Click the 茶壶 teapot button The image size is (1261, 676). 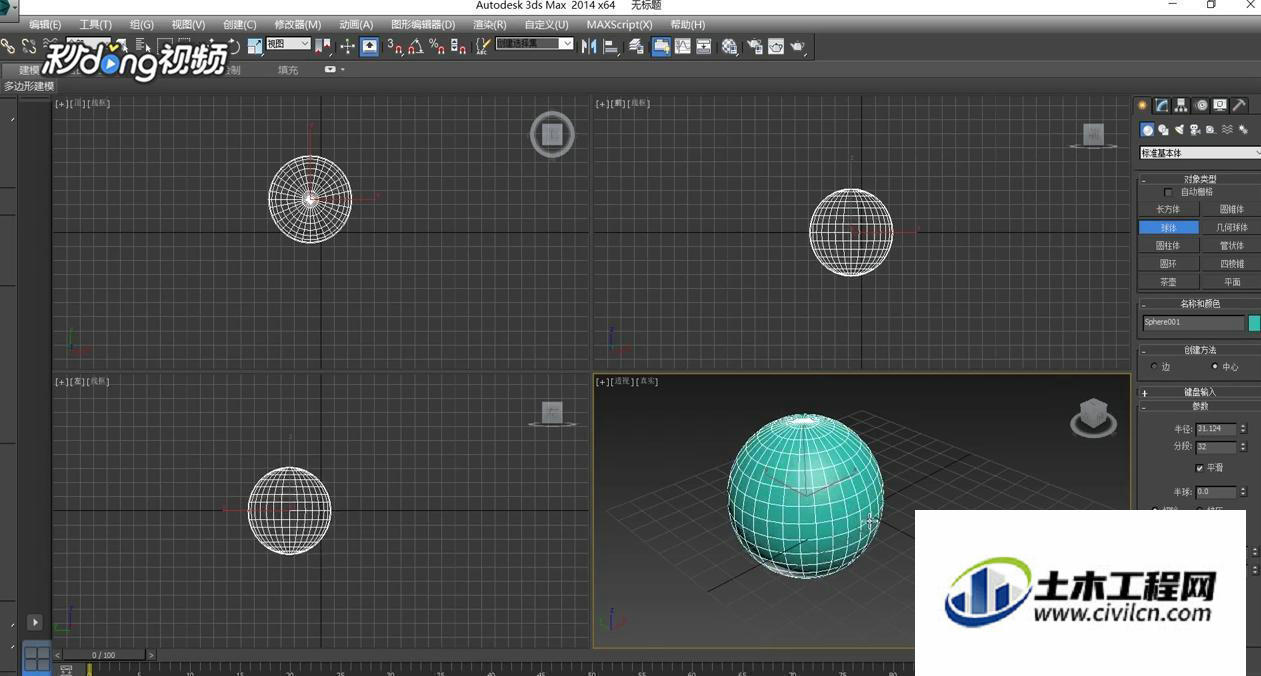click(1168, 282)
